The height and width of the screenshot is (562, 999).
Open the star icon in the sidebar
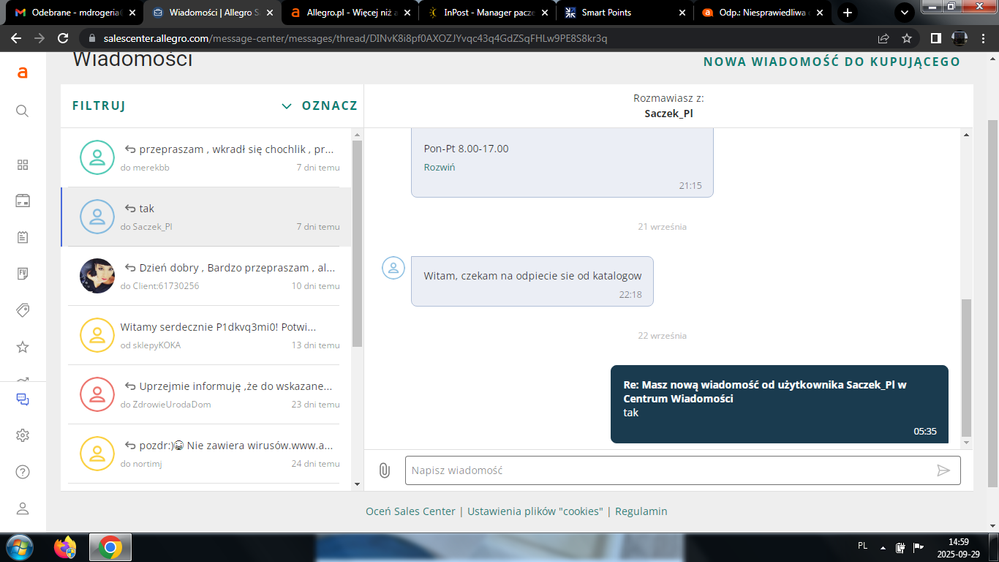click(22, 347)
